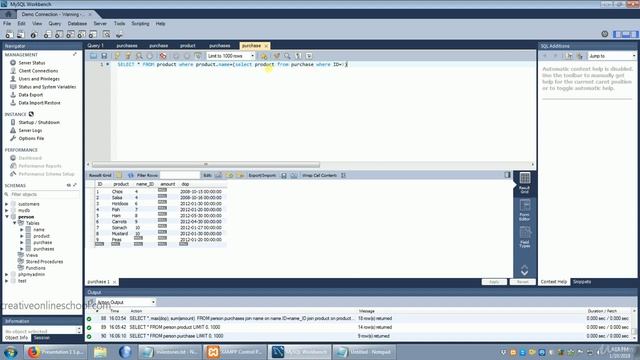Click Windows Start button
The width and height of the screenshot is (640, 360).
click(x=10, y=352)
